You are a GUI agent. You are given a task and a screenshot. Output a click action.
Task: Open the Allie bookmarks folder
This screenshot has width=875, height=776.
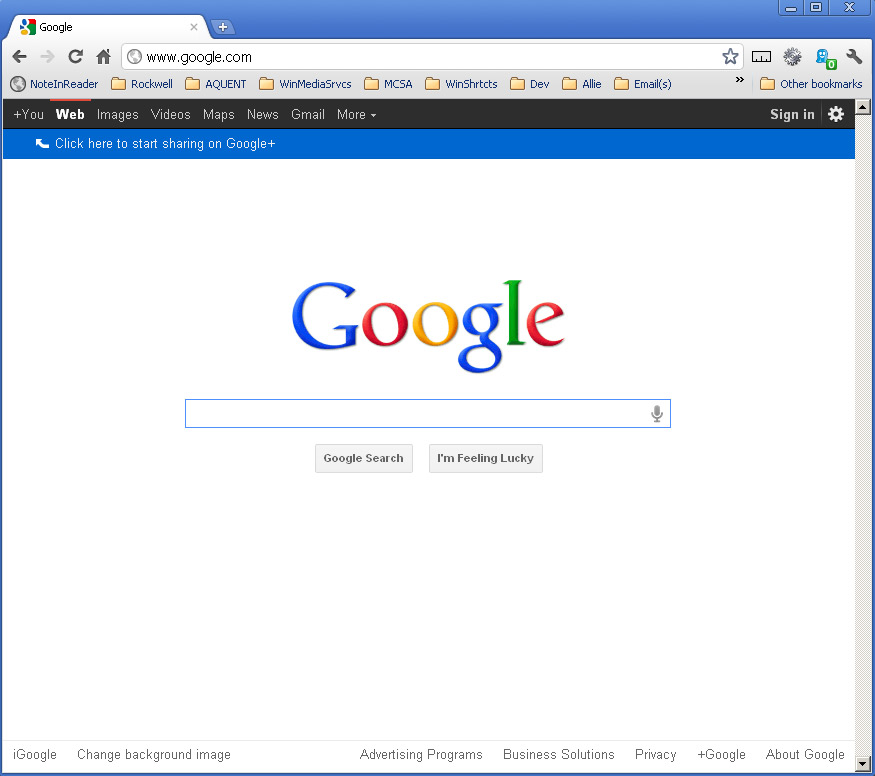tap(581, 84)
